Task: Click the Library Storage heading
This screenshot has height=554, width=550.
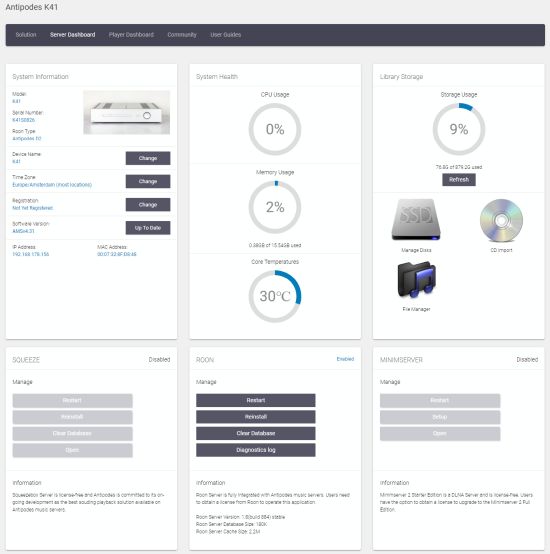Action: click(x=401, y=77)
